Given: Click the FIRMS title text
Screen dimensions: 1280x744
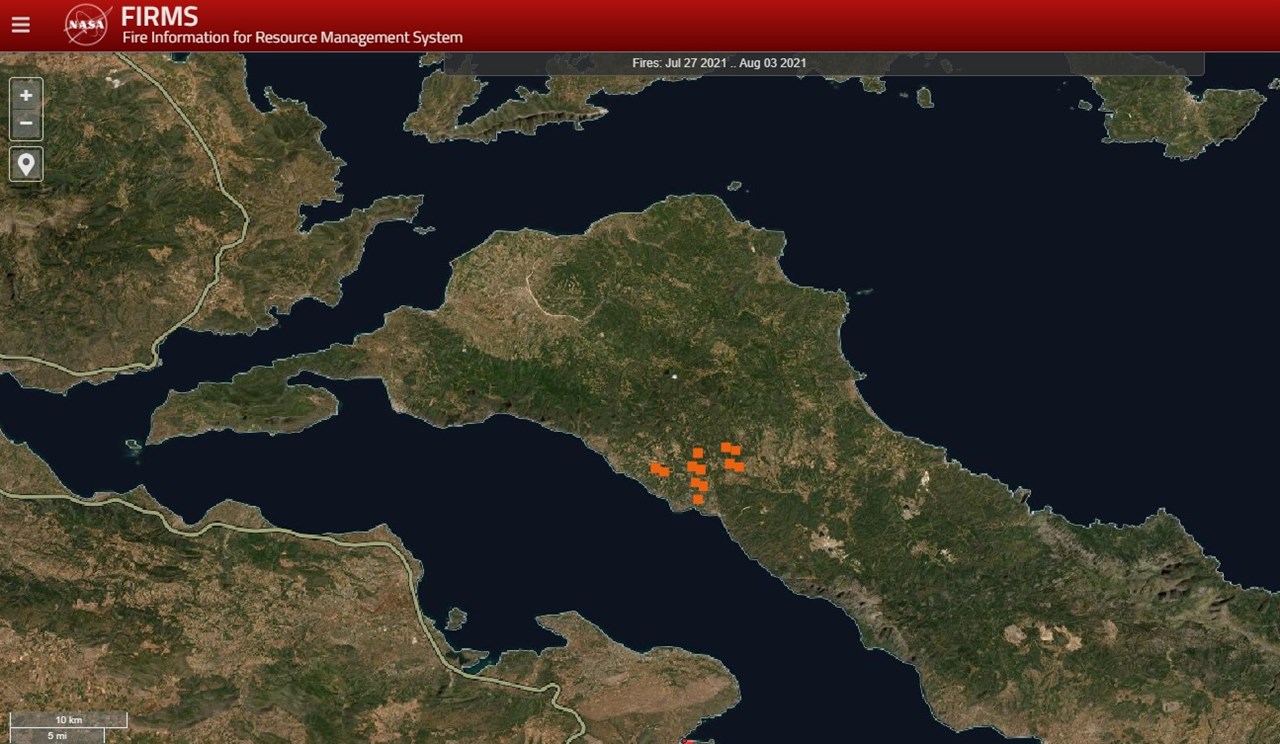Looking at the screenshot, I should pyautogui.click(x=159, y=17).
